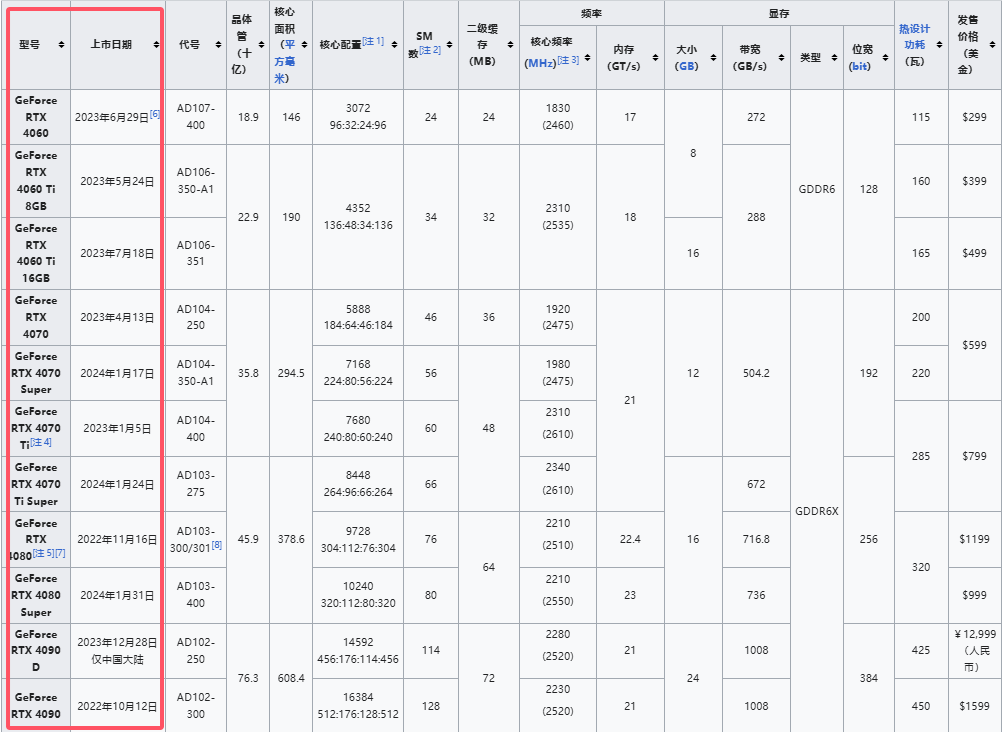Screen dimensions: 1003x732
Task: Sort by 代号 using its sort icon
Action: tap(219, 45)
